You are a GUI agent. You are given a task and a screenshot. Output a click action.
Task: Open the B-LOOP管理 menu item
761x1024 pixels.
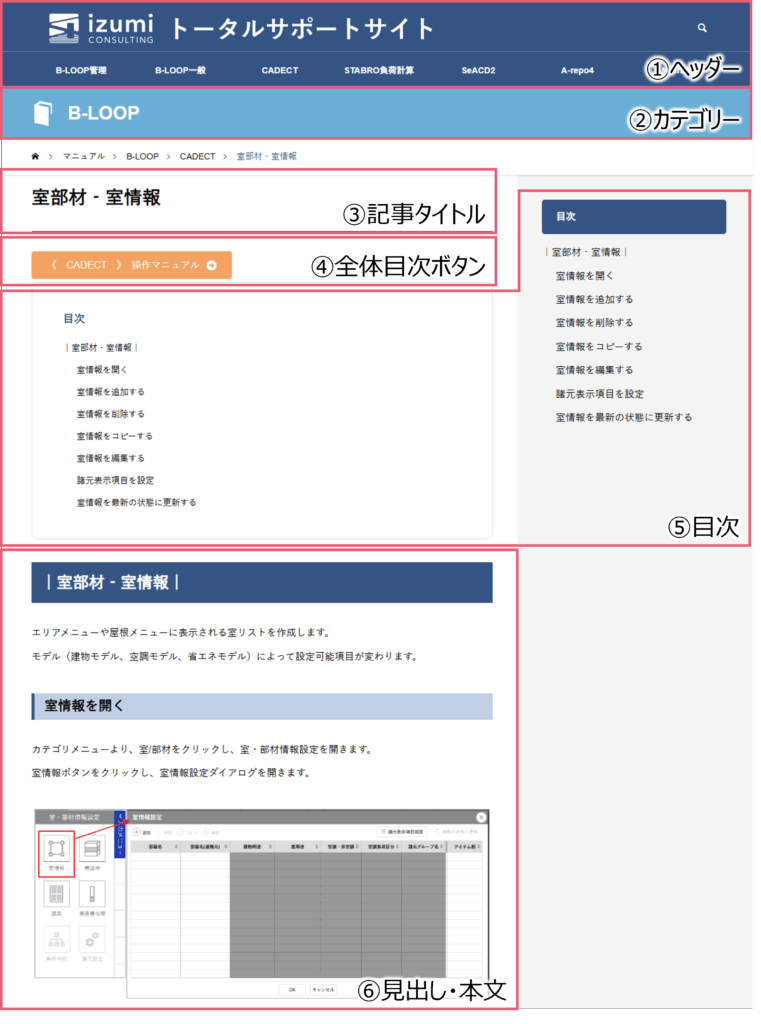pos(81,71)
